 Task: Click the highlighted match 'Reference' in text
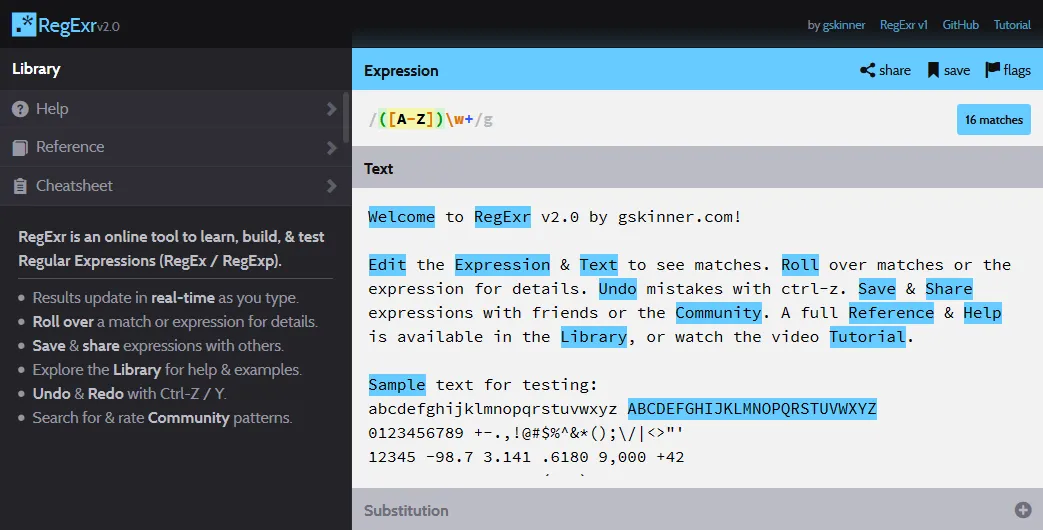(891, 313)
